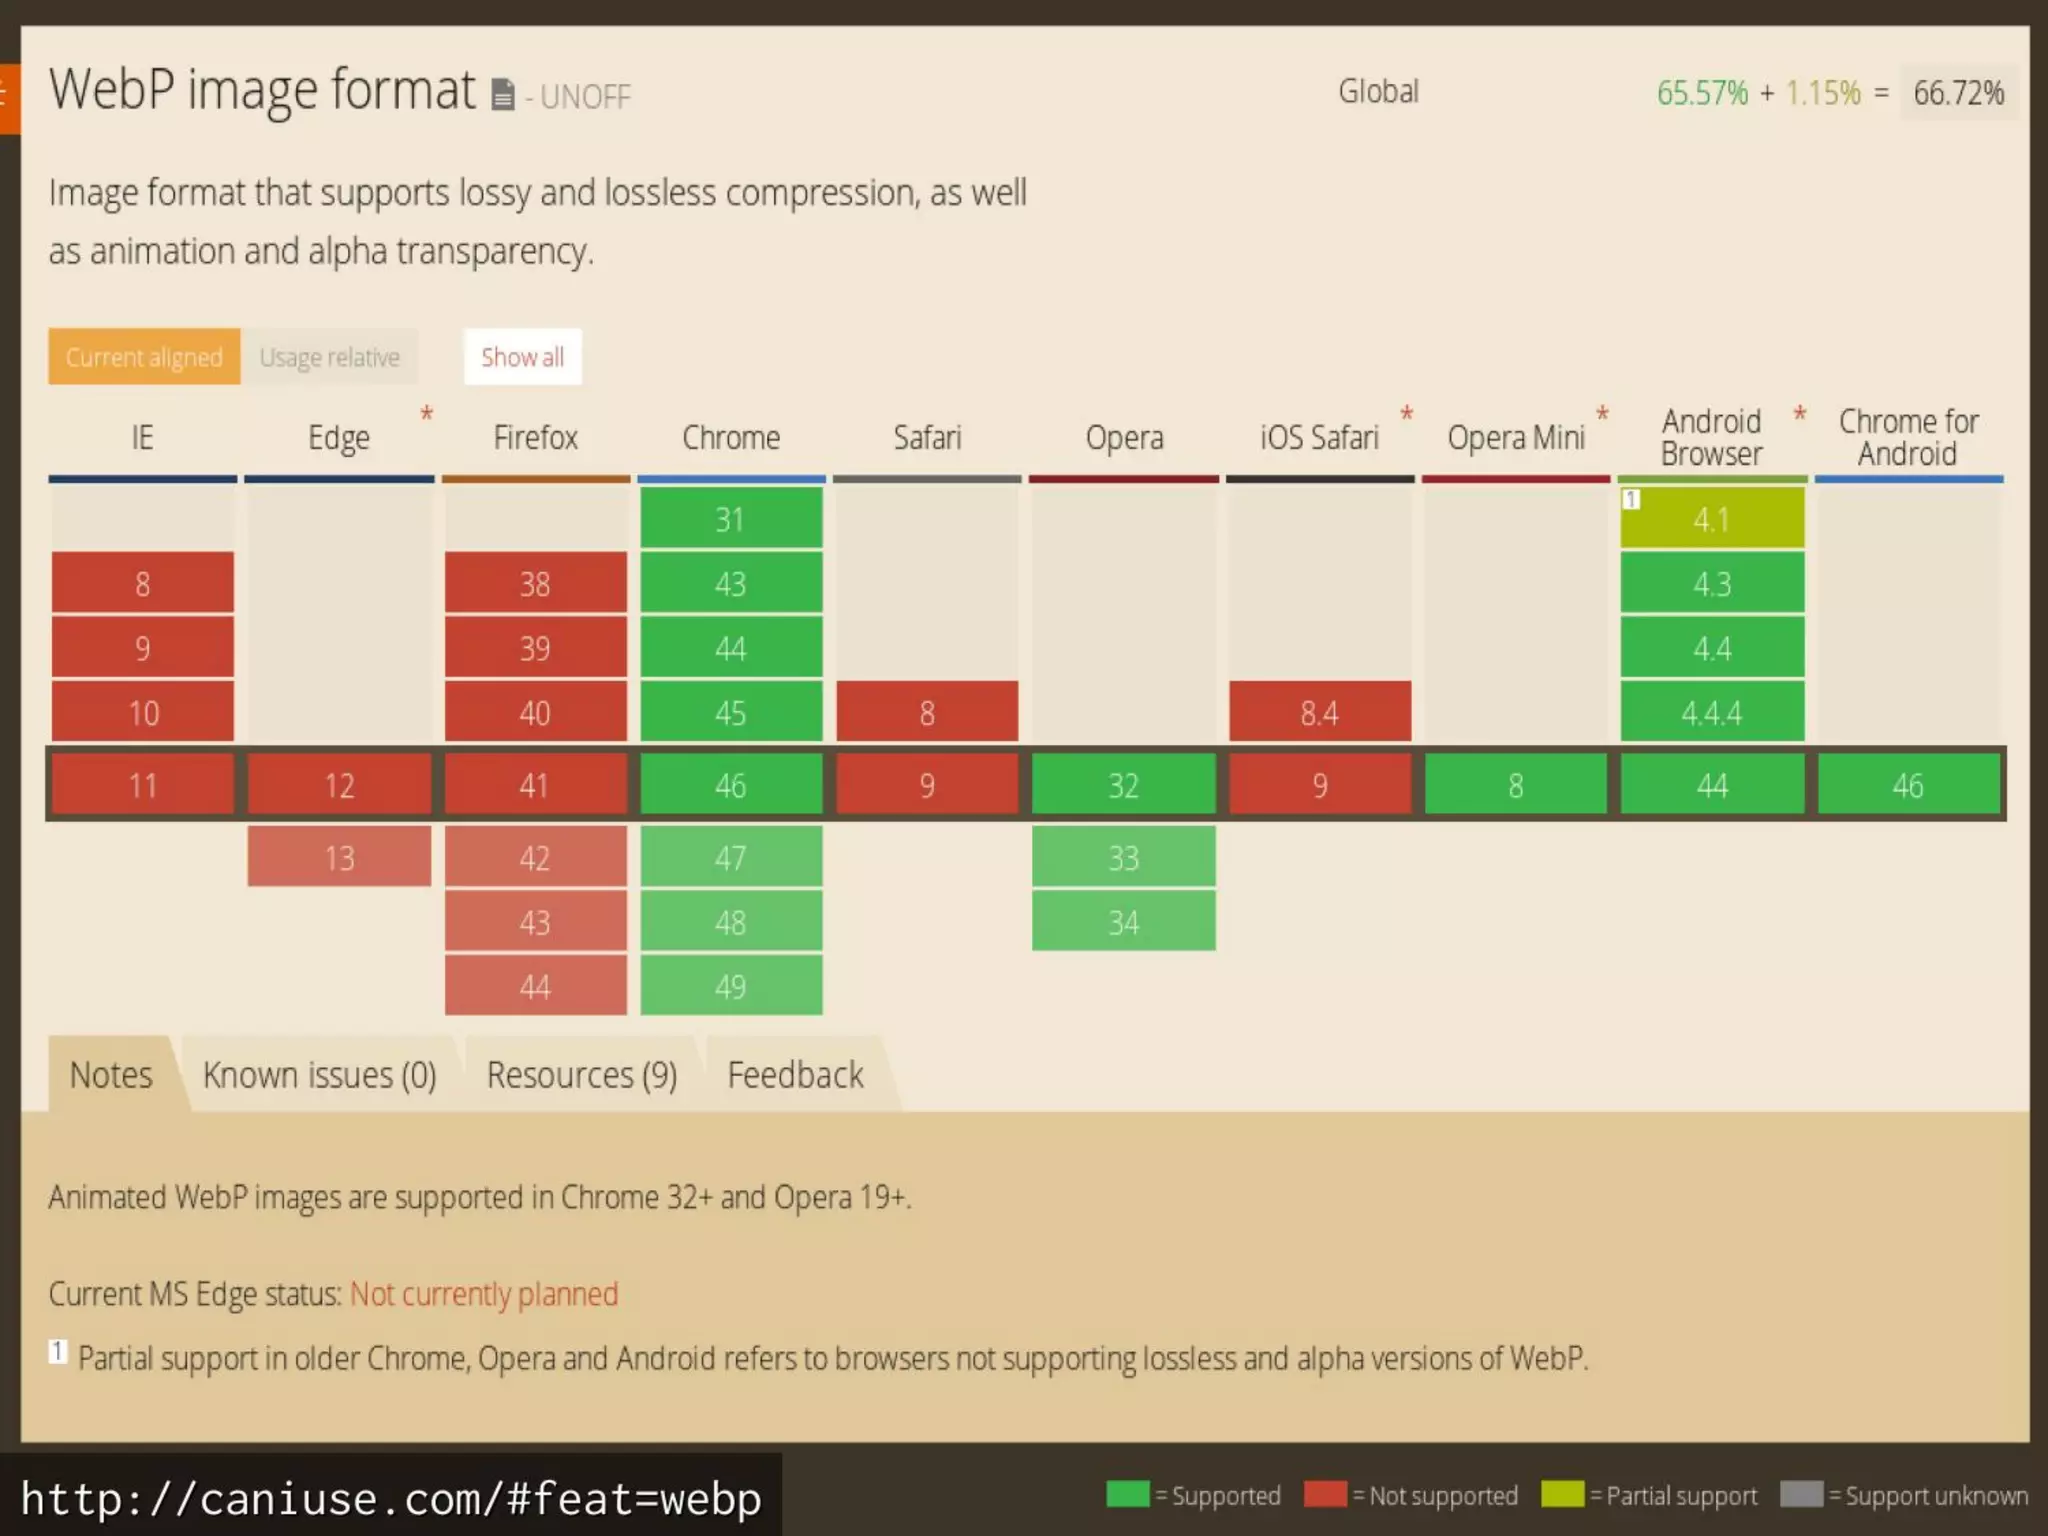Click the Firefox 41 unsupported cell

[535, 785]
